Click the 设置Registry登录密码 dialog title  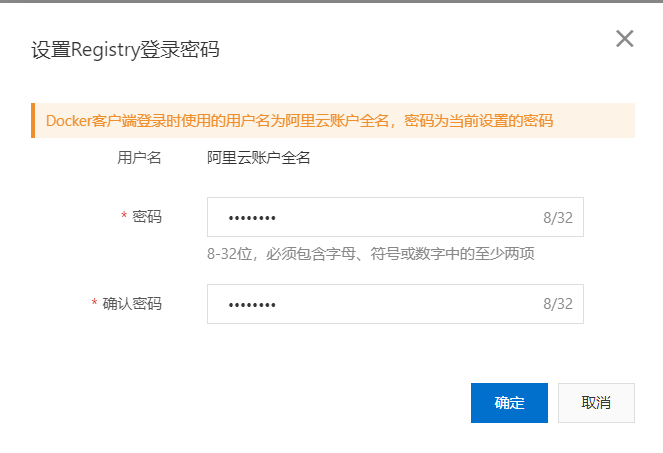(125, 50)
